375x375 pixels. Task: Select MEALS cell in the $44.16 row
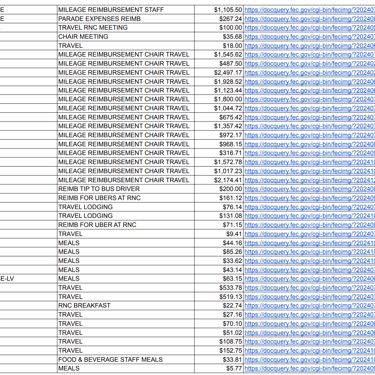click(x=126, y=243)
